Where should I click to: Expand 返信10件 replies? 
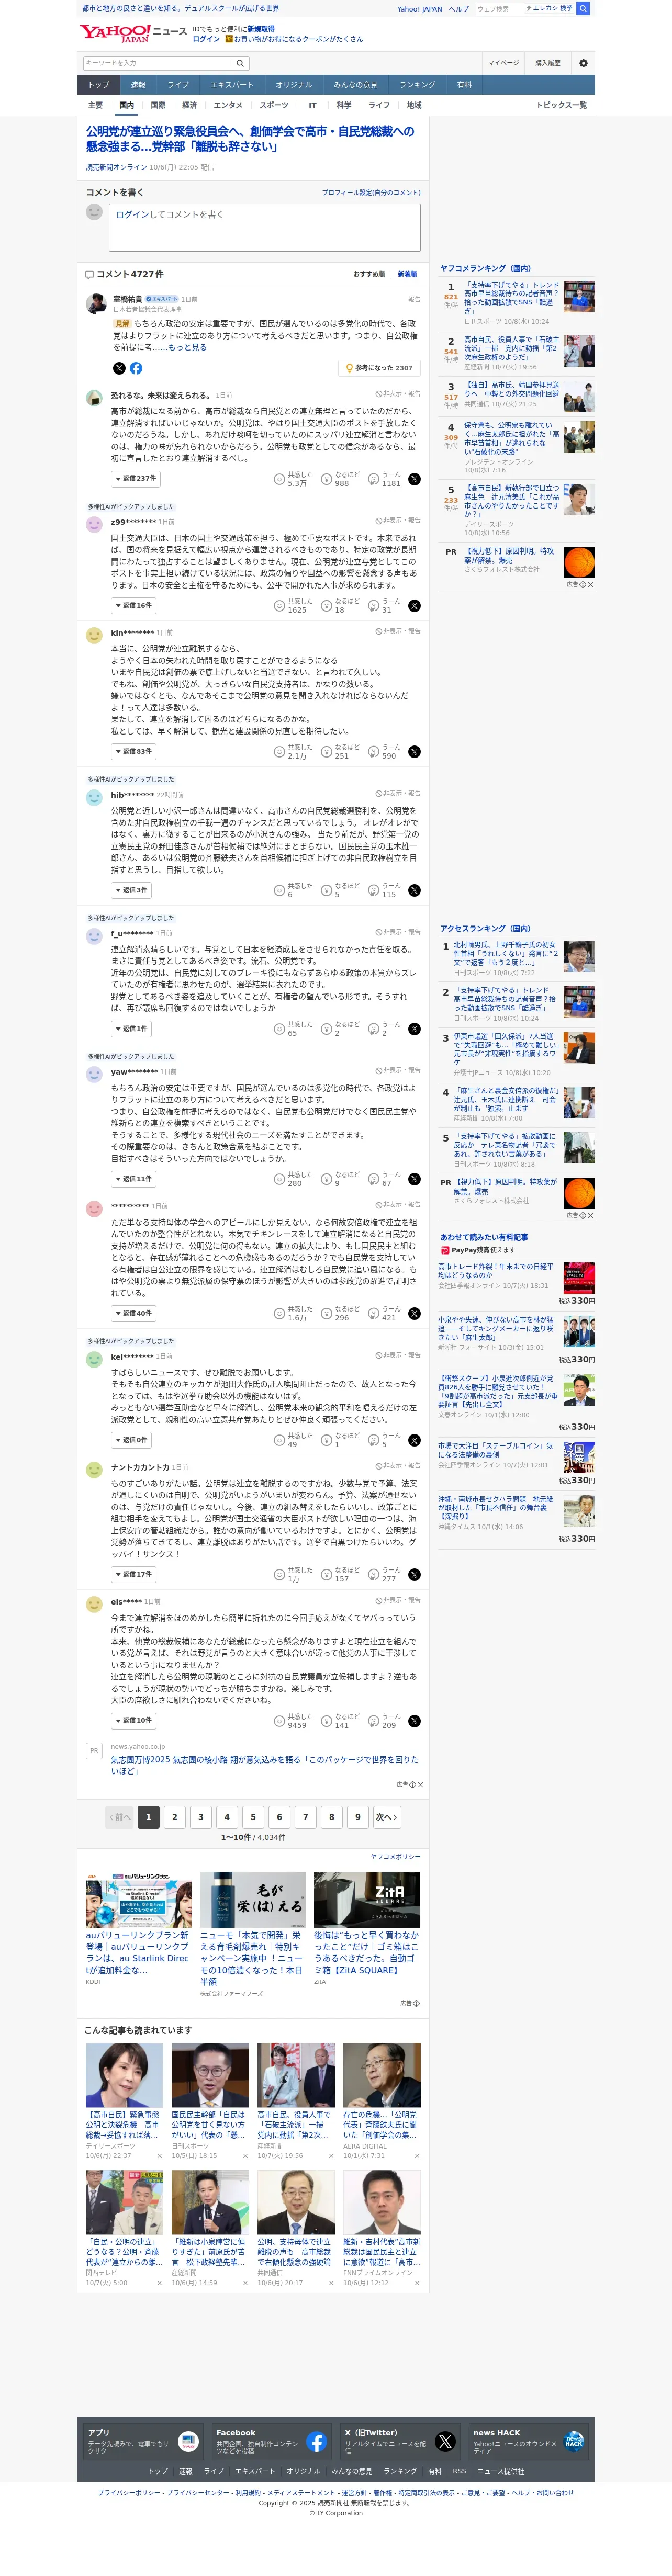(133, 1721)
